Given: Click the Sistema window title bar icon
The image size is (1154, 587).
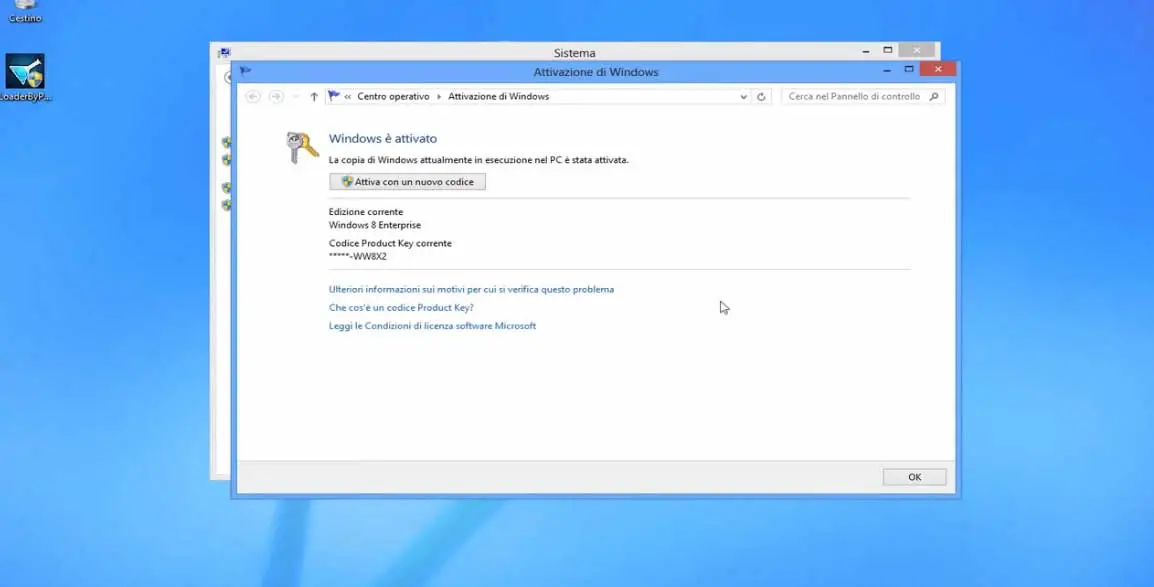Looking at the screenshot, I should coord(224,53).
